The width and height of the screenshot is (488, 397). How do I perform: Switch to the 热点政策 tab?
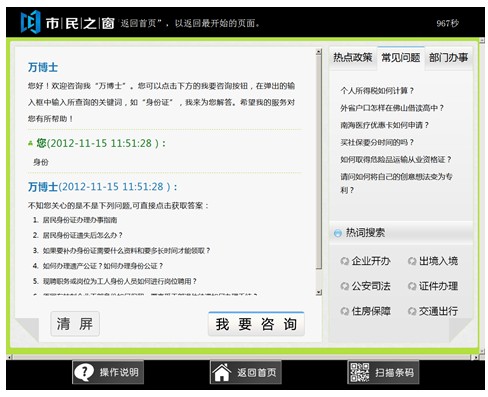(353, 58)
